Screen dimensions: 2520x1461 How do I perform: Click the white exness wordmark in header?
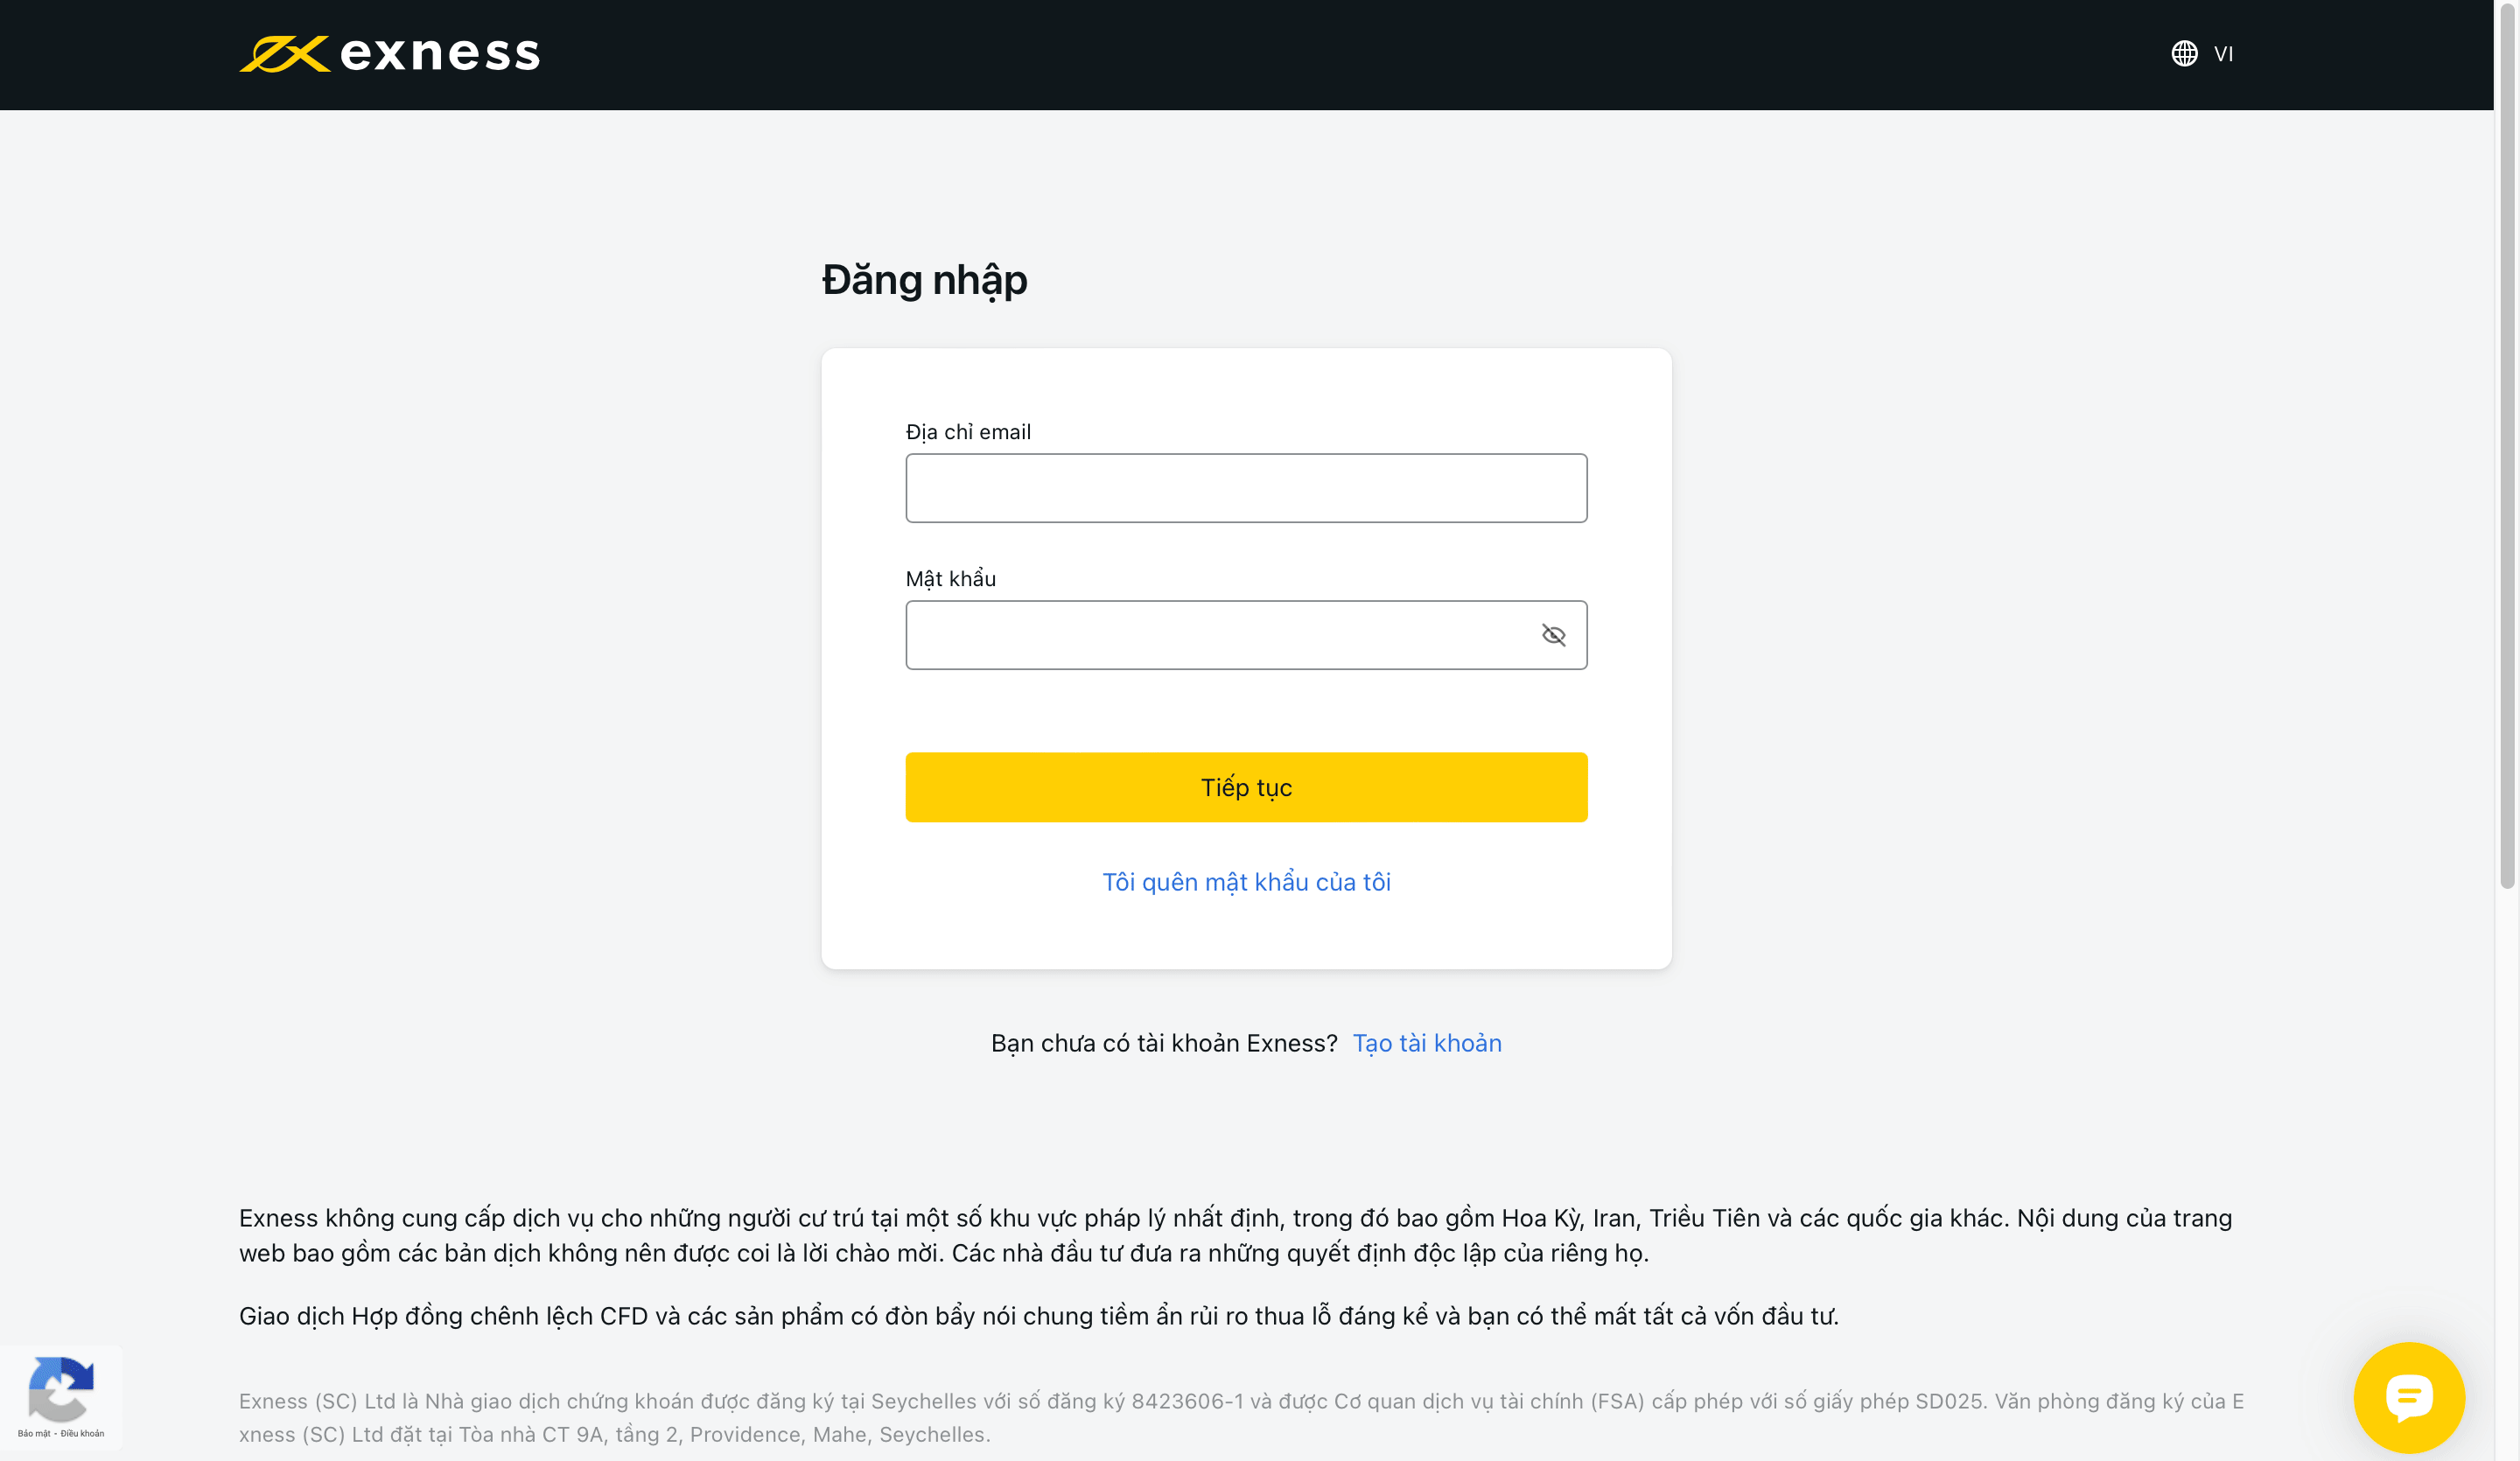click(x=440, y=54)
